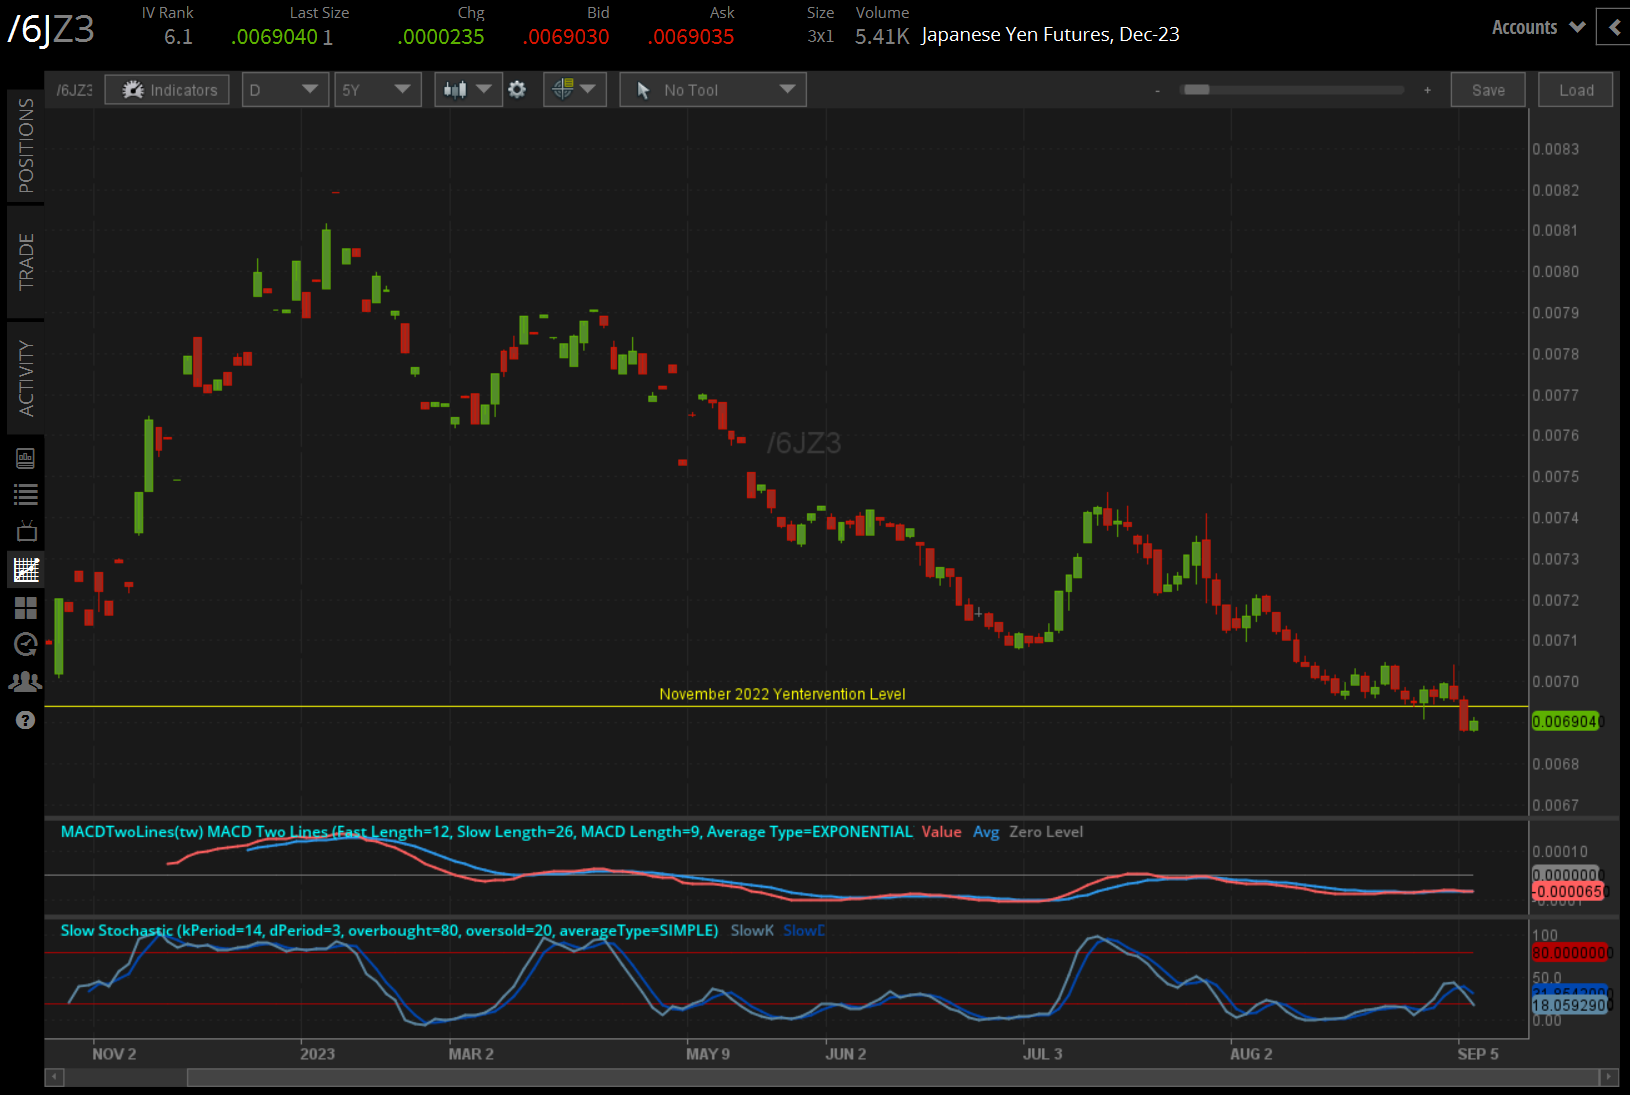1630x1095 pixels.
Task: Adjust the chart zoom slider
Action: click(1197, 90)
